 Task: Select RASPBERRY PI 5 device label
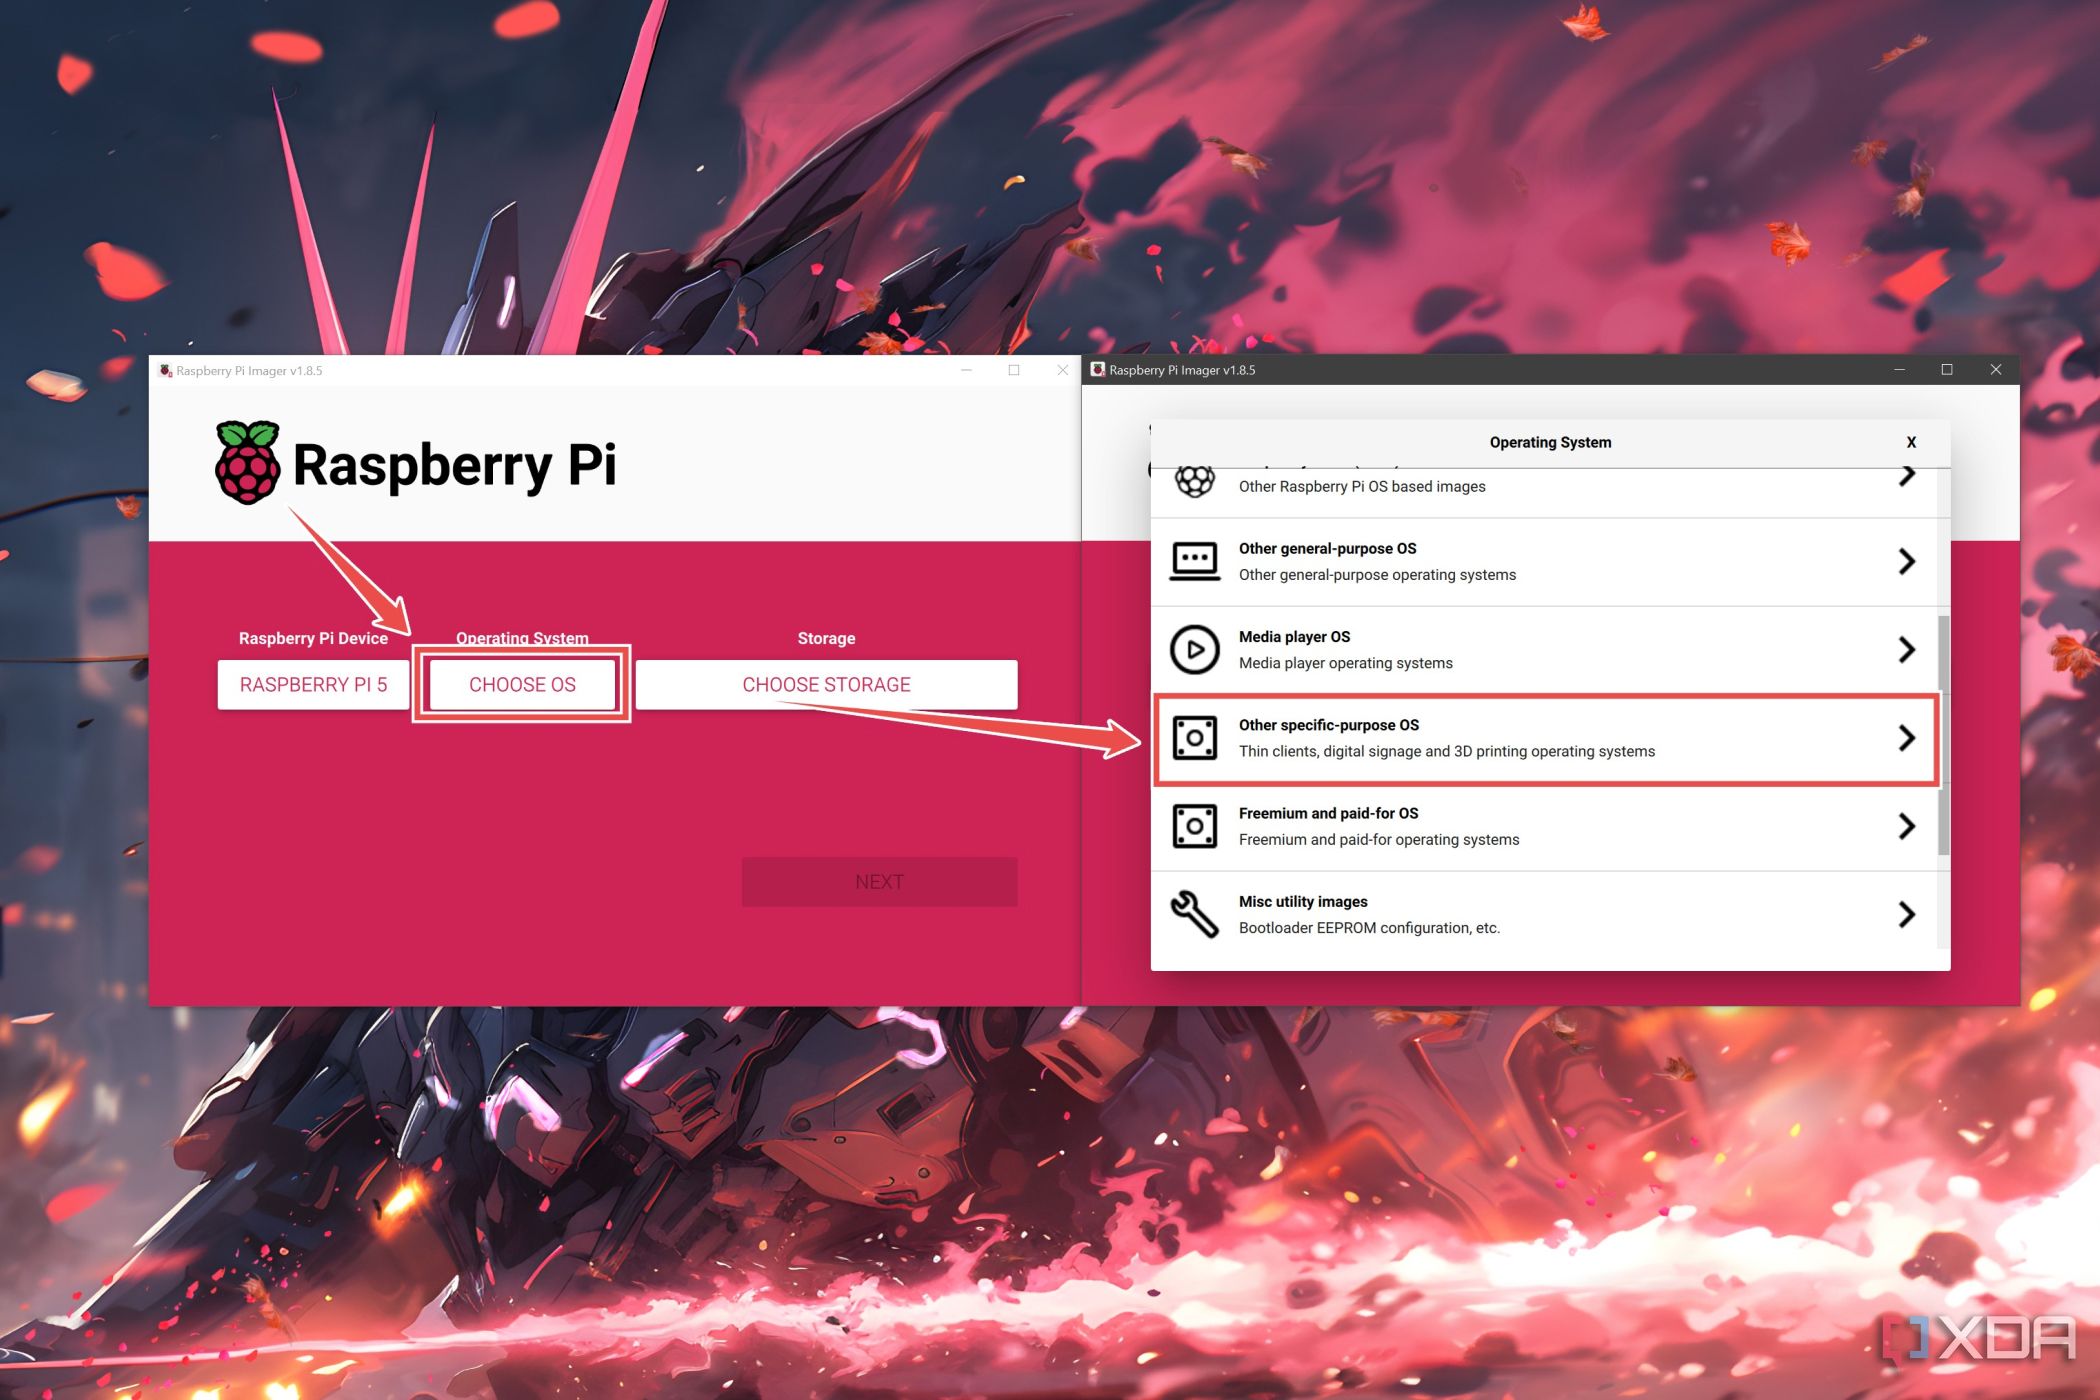tap(311, 683)
